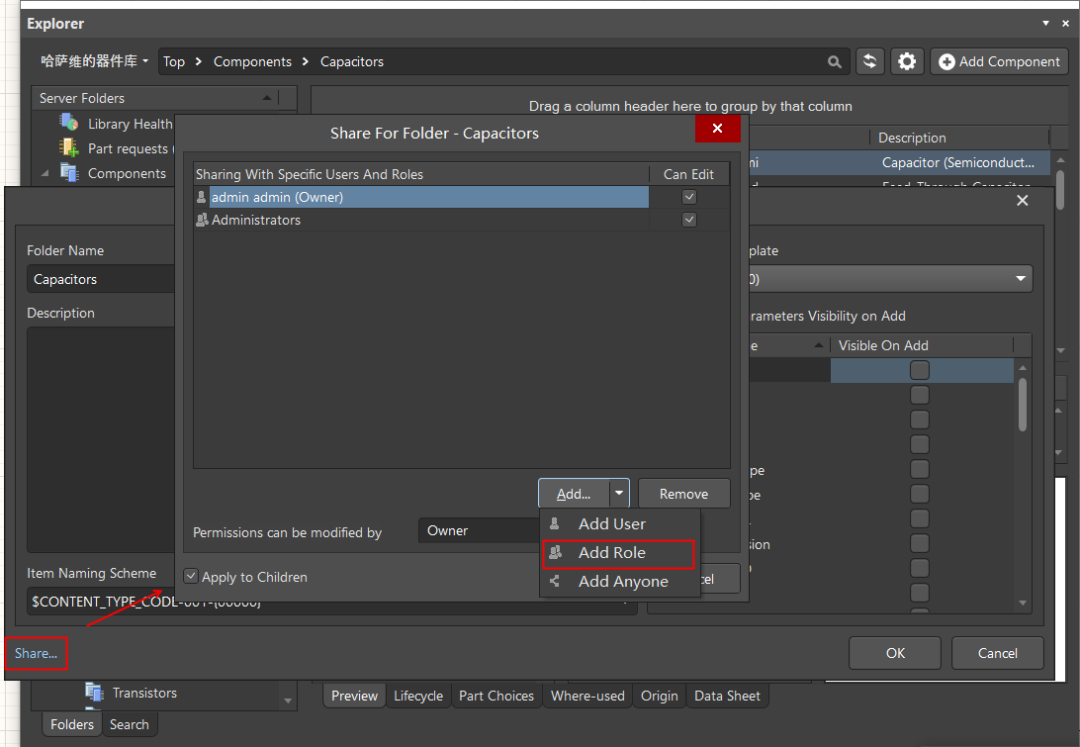Switch to Search tab at bottom

pyautogui.click(x=129, y=724)
